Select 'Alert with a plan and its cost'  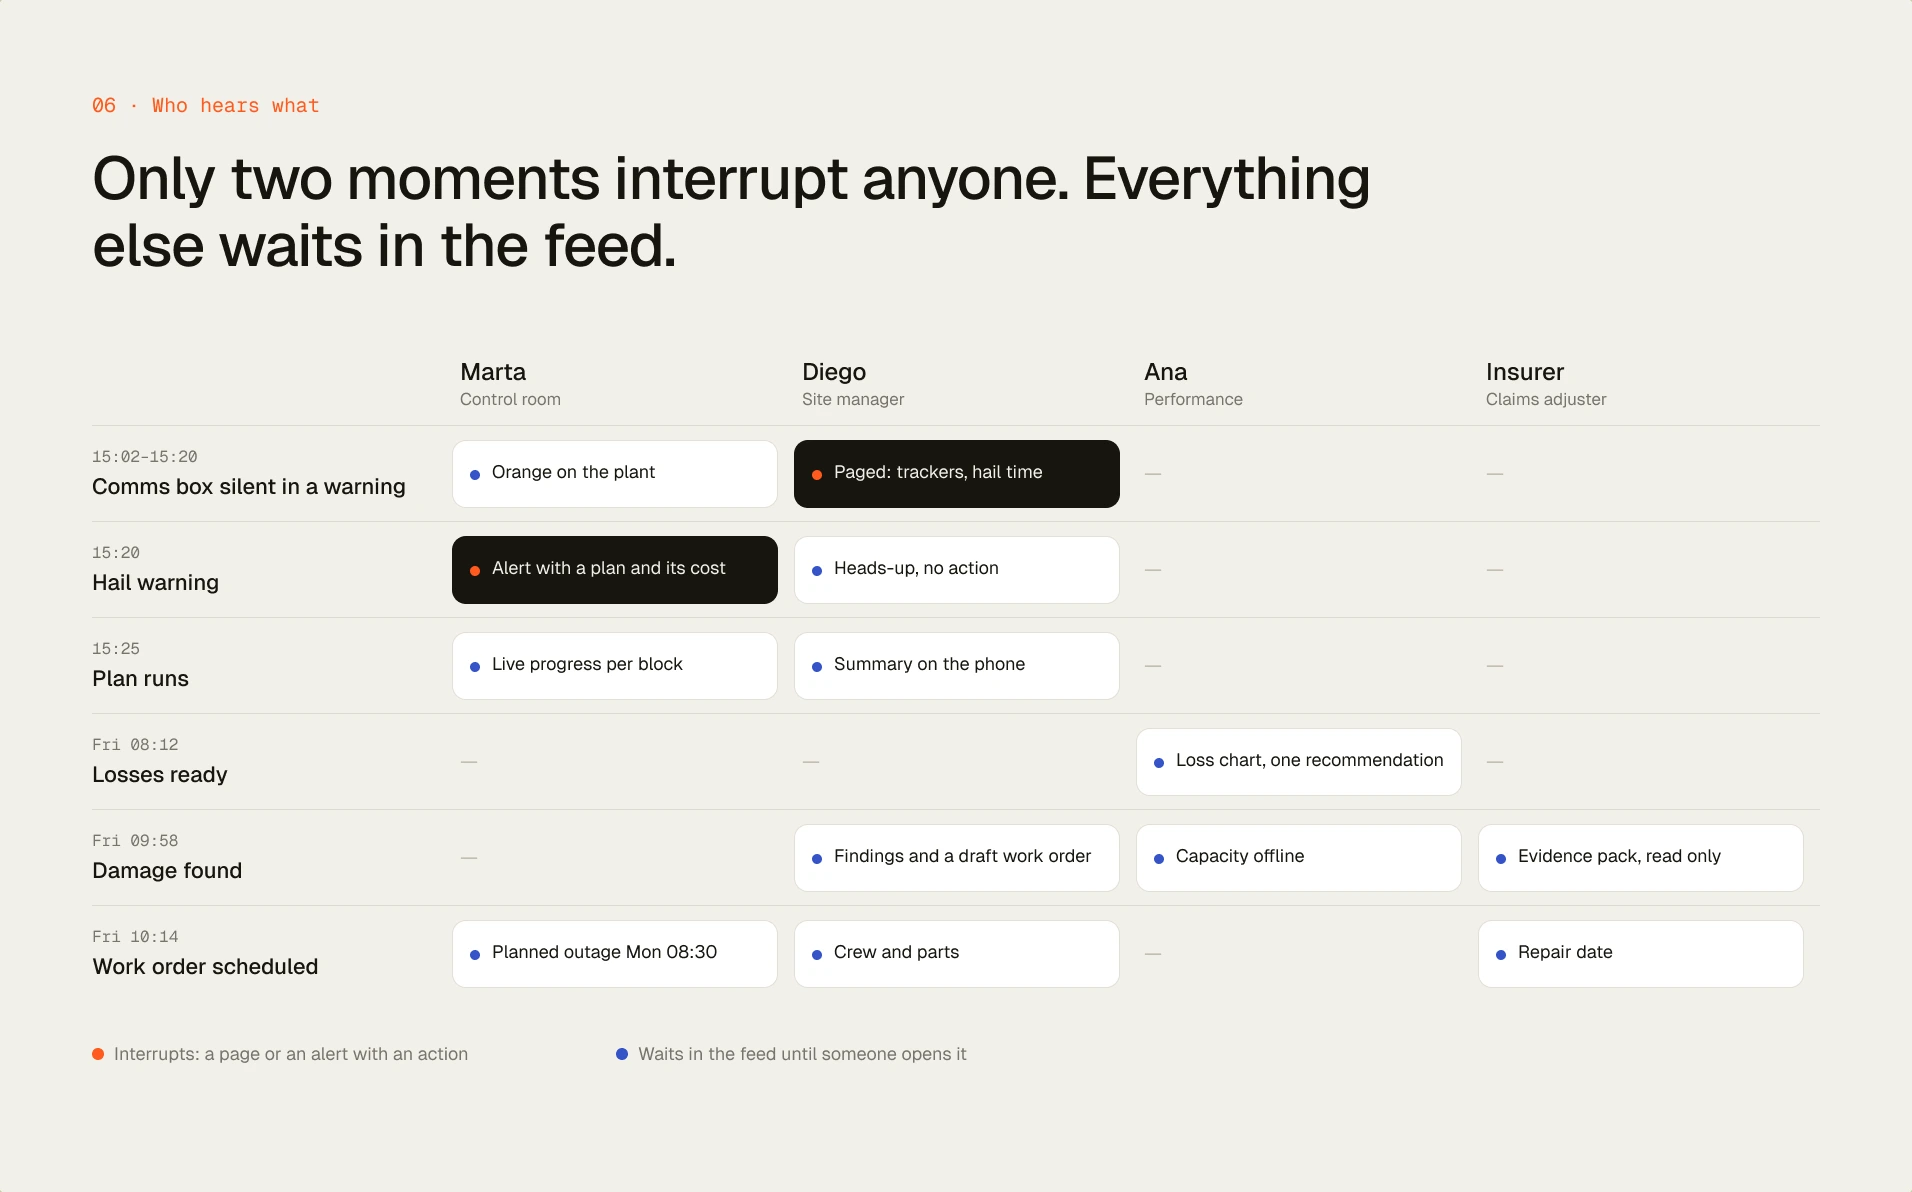[x=614, y=570]
